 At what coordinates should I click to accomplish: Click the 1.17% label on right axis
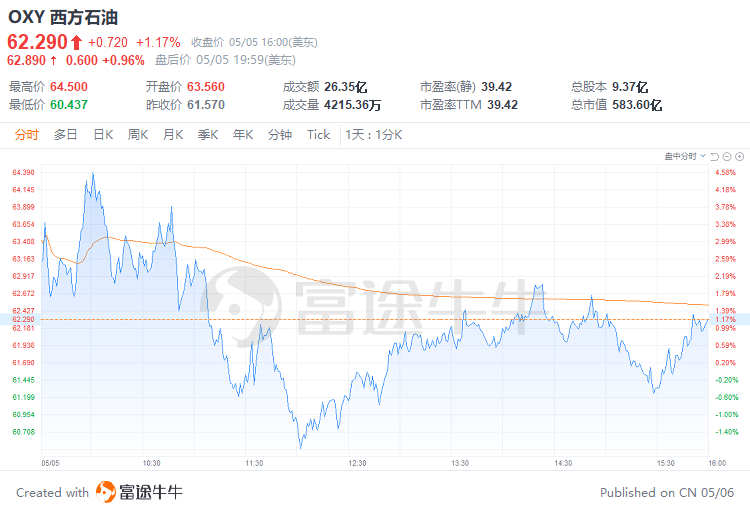(725, 319)
